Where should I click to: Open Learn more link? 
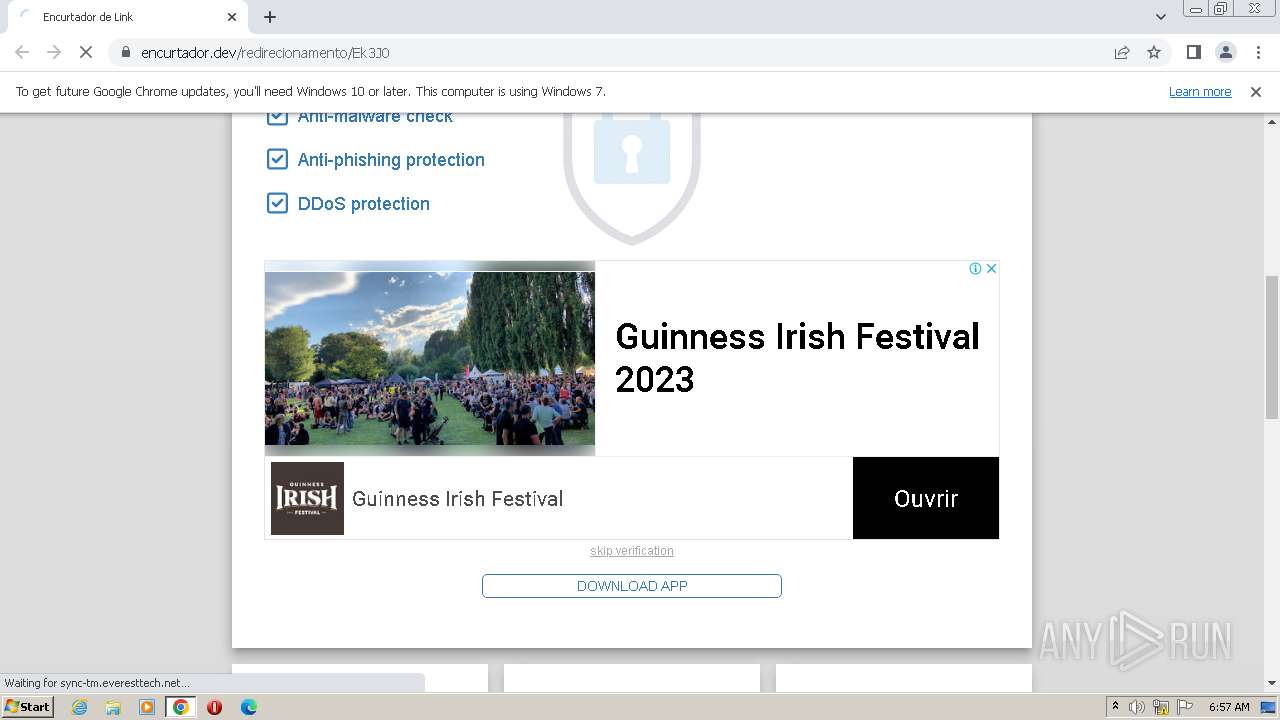tap(1200, 92)
